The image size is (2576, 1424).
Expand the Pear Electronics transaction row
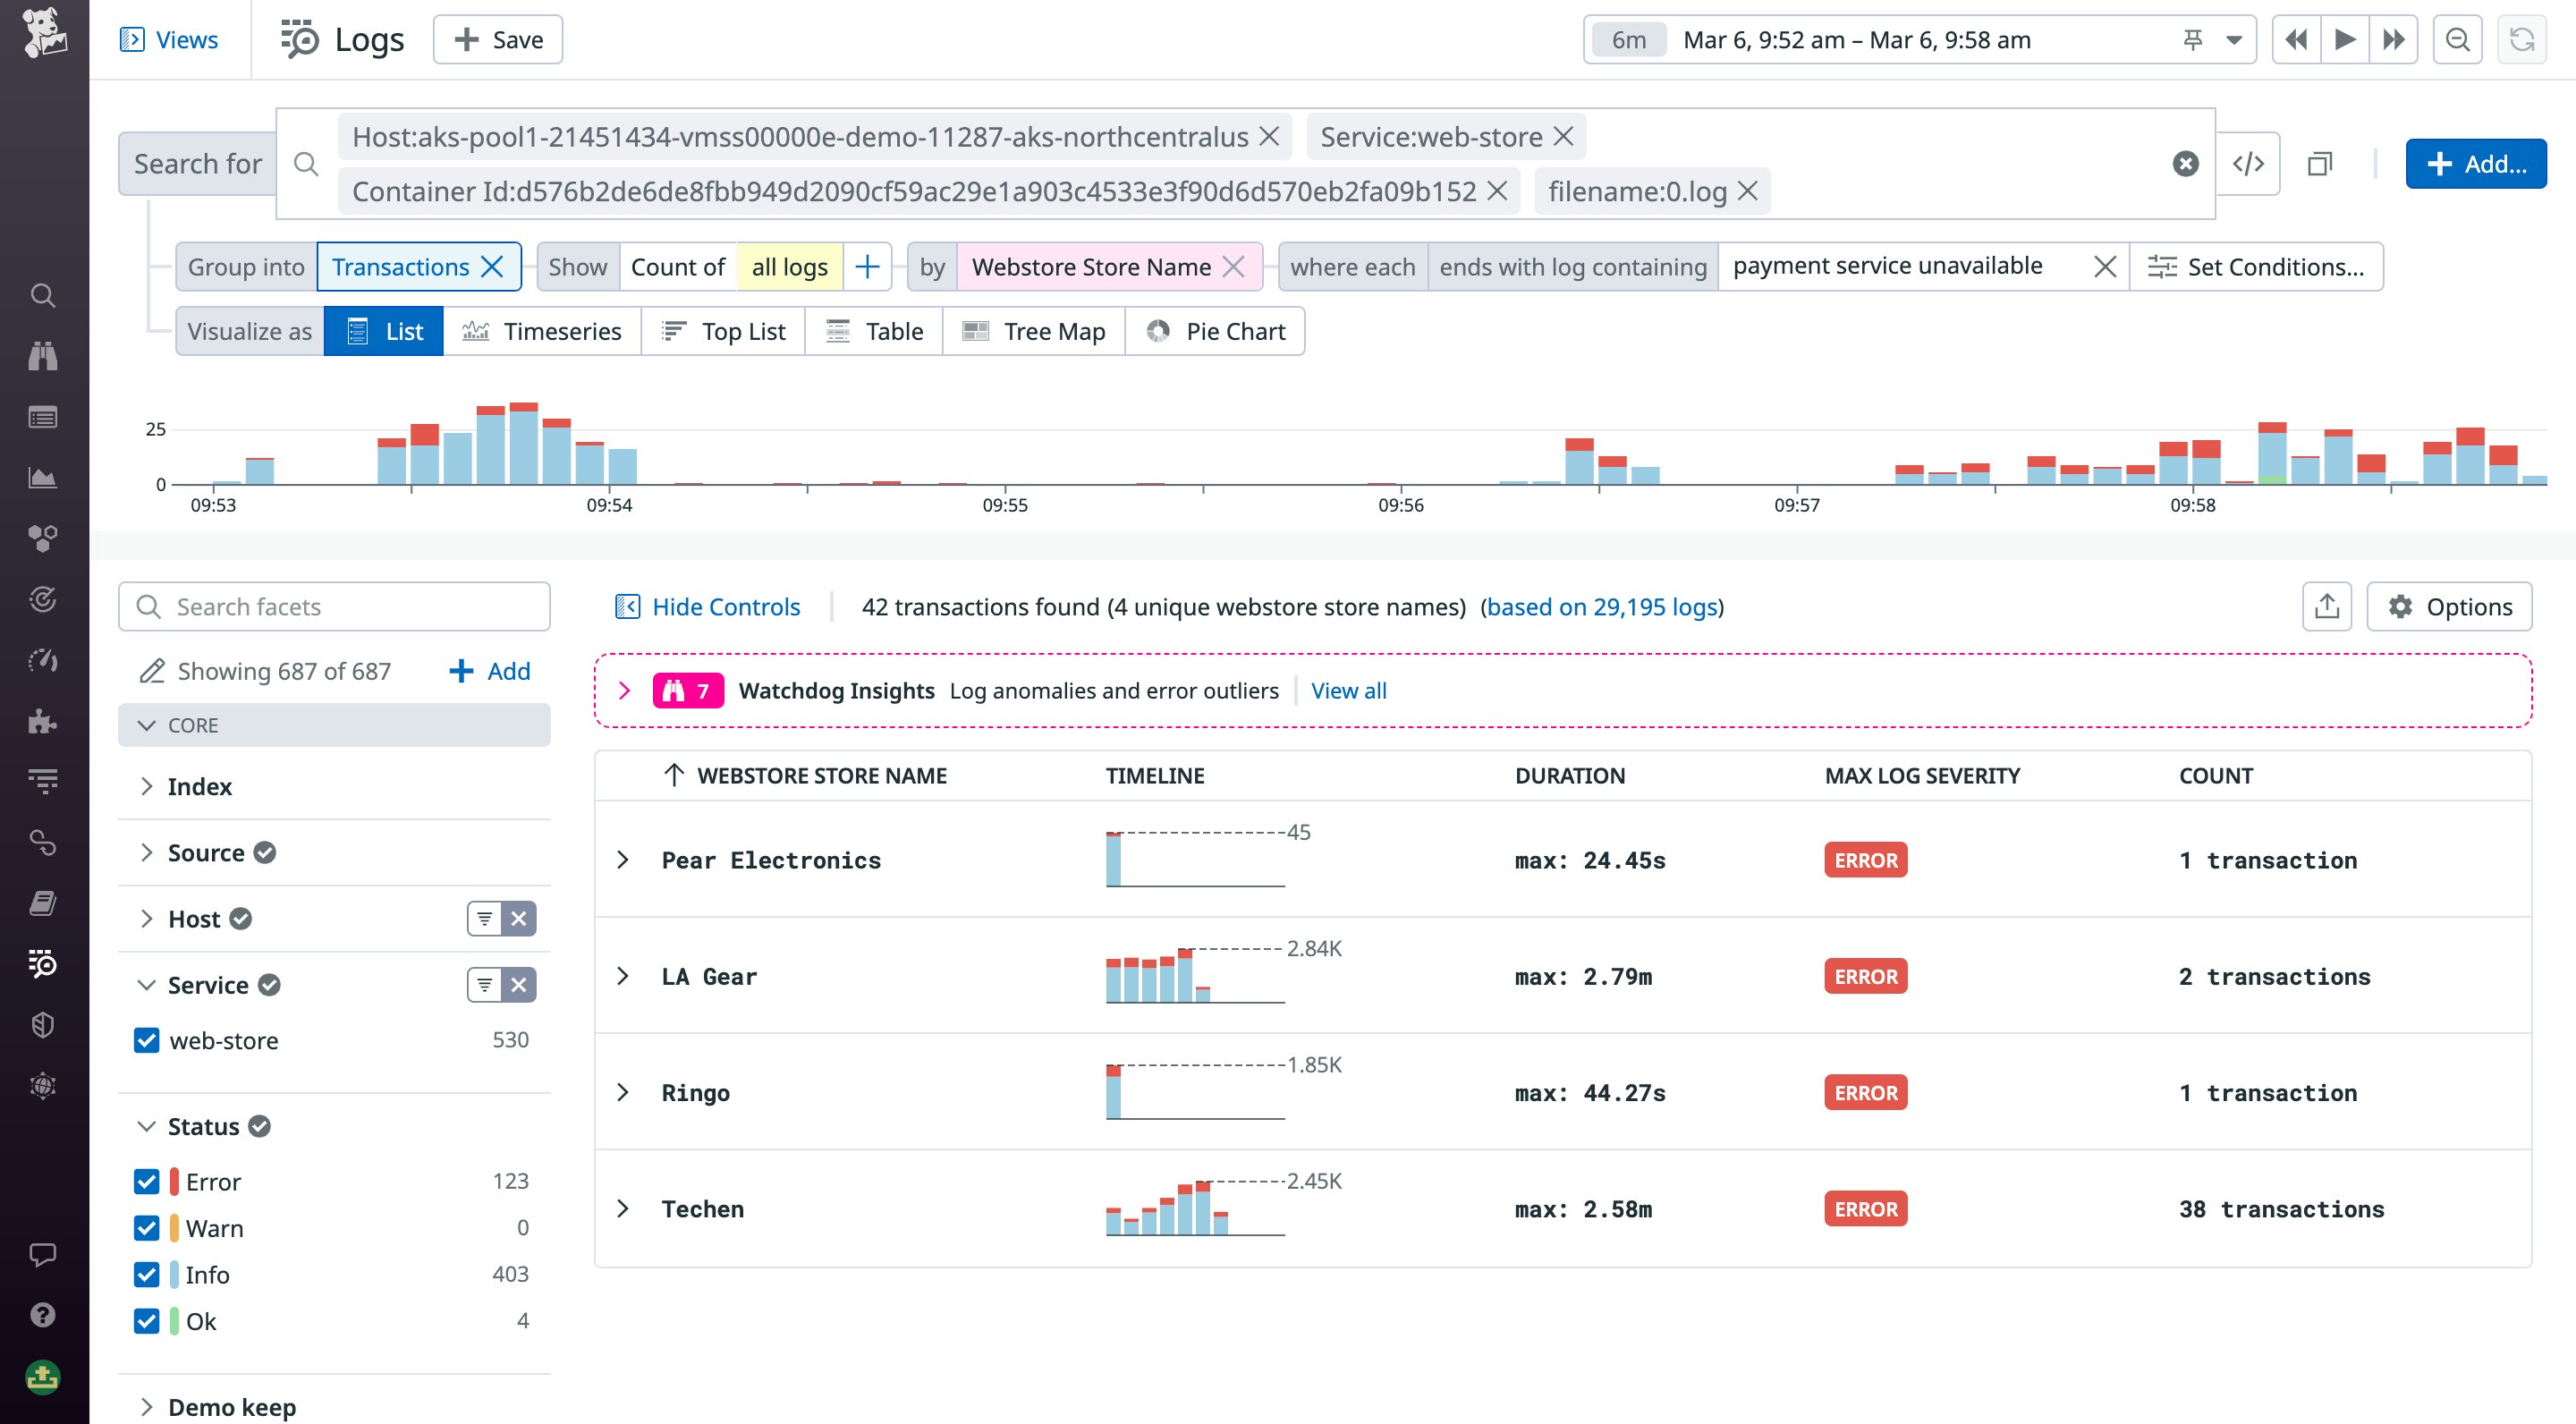[626, 860]
